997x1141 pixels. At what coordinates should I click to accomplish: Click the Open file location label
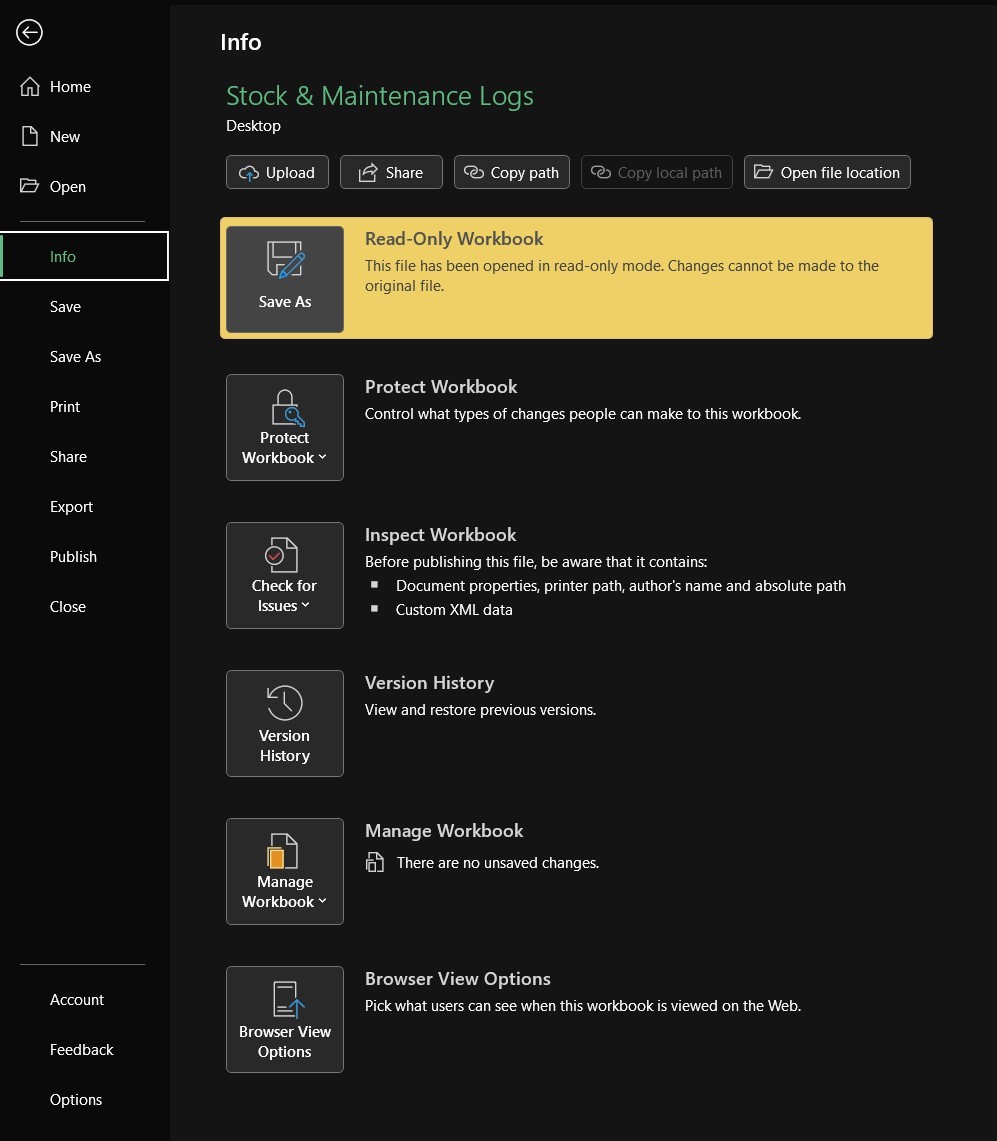coord(840,172)
